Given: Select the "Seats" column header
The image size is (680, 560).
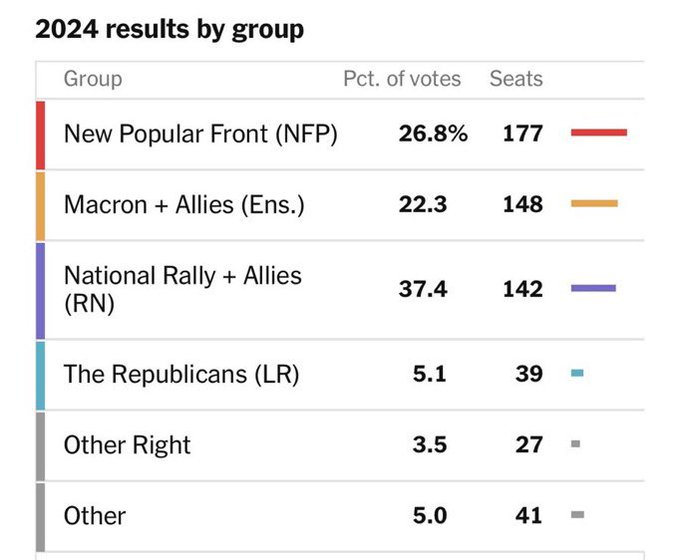Looking at the screenshot, I should click(x=516, y=79).
